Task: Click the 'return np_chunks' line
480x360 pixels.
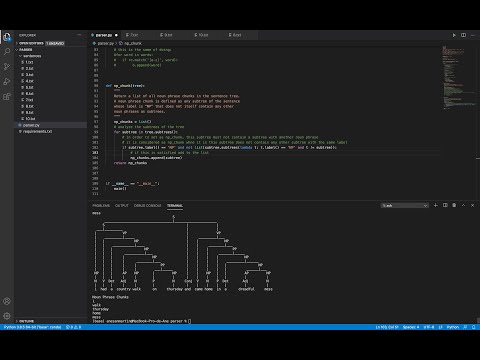Action: [x=130, y=163]
